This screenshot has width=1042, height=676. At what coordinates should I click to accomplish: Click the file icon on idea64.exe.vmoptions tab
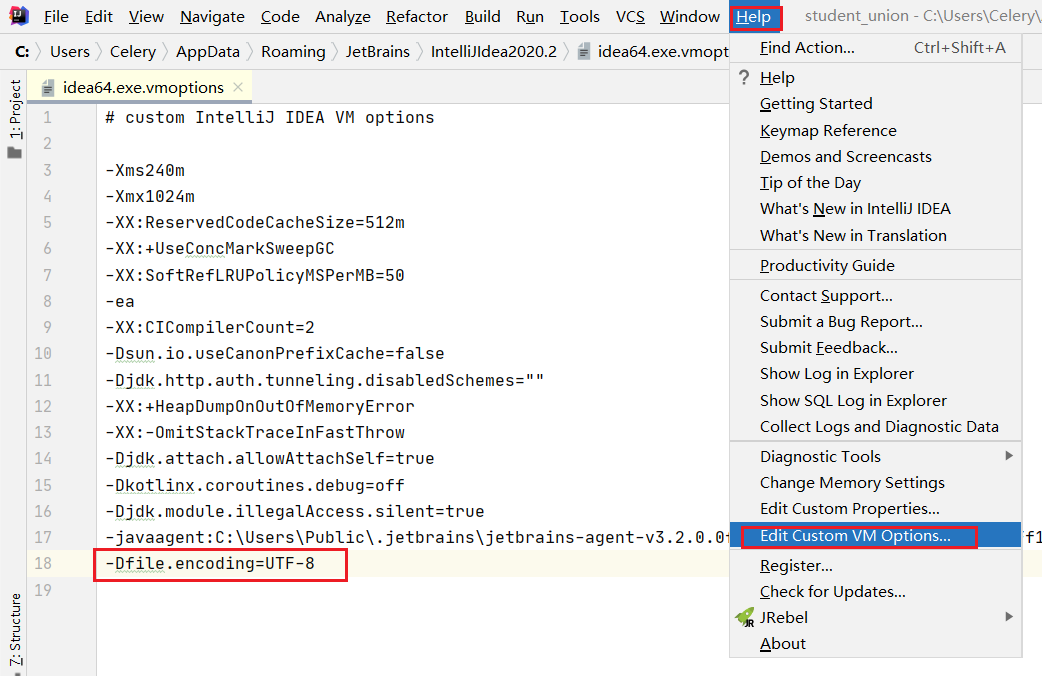click(x=48, y=88)
